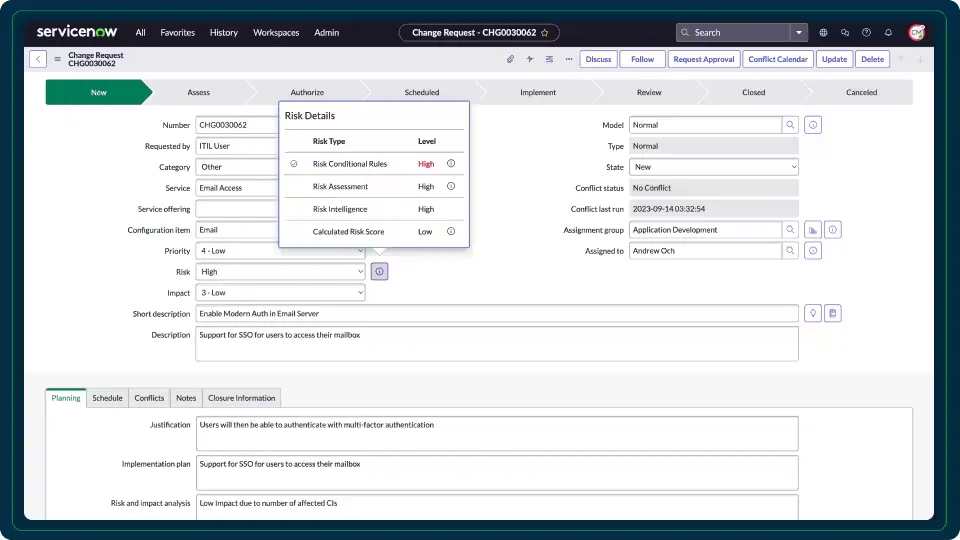Click info icon for Calculated Risk Score

pyautogui.click(x=451, y=231)
